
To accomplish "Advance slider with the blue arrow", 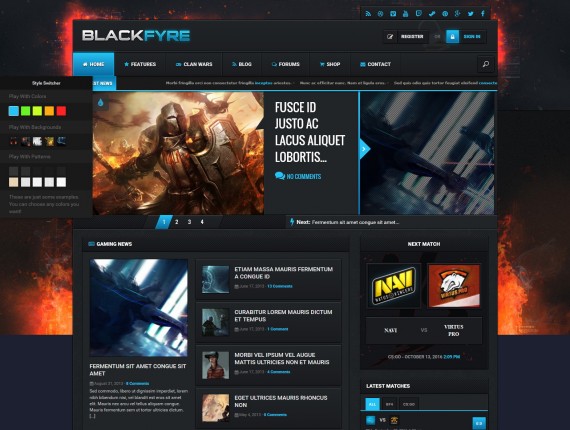I will pyautogui.click(x=364, y=149).
